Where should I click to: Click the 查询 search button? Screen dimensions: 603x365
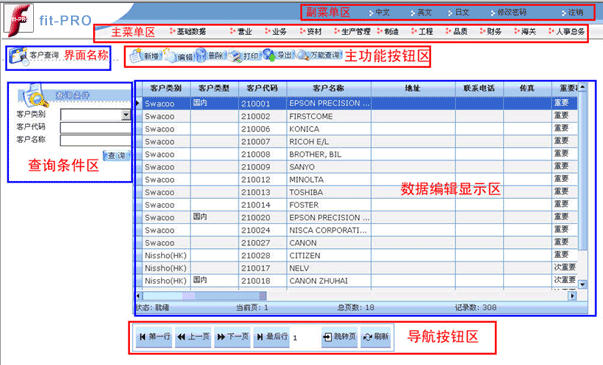[117, 155]
